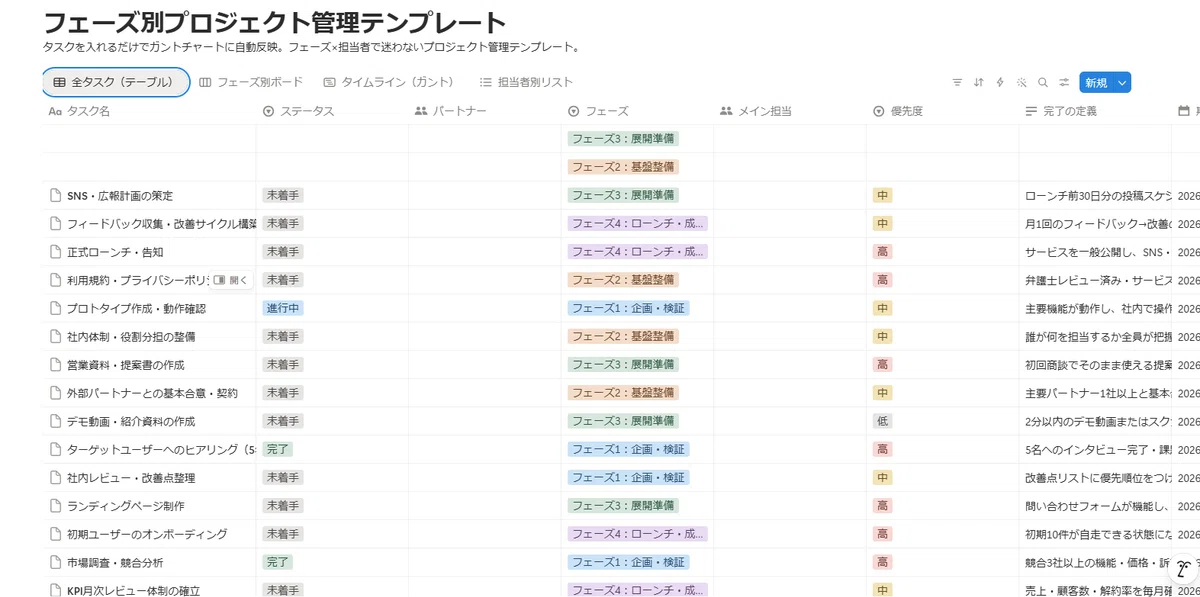Switch to タイムライン(ガント) view tab
Viewport: 1200px width, 597px height.
coord(390,82)
